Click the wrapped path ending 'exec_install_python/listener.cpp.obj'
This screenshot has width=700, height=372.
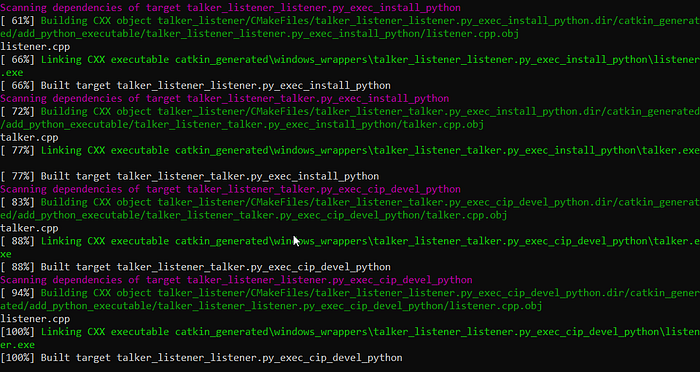pyautogui.click(x=259, y=33)
